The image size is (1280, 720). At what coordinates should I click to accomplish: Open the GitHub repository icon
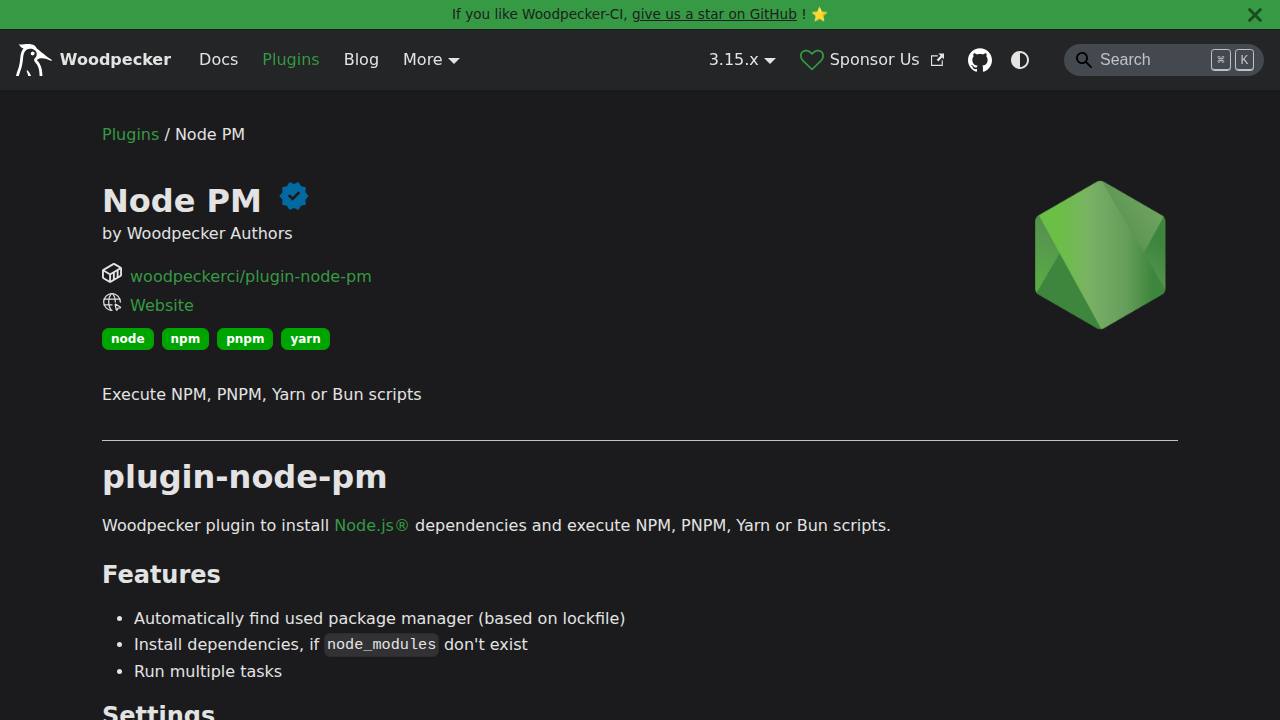click(x=980, y=60)
